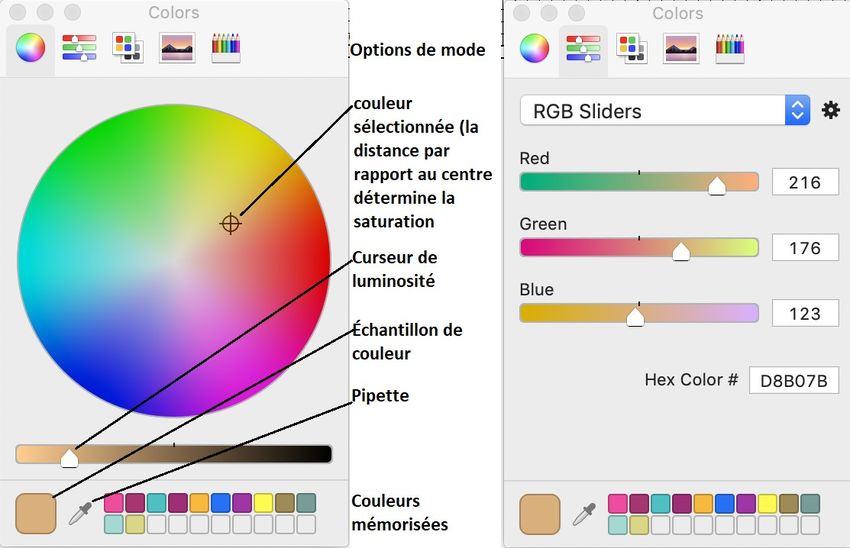Switch to color palettes mode in left window
The height and width of the screenshot is (548, 850).
pyautogui.click(x=127, y=48)
